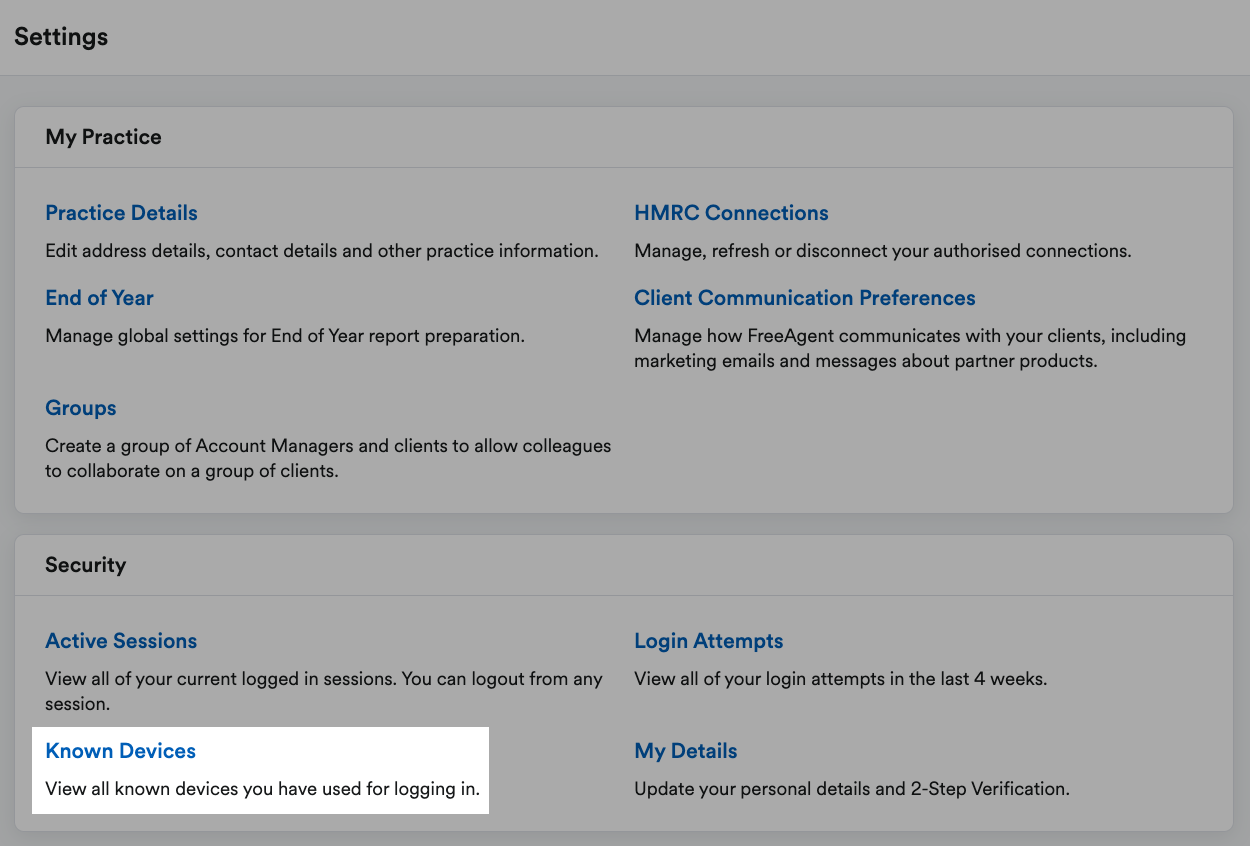Click the HMRC Connections description text
The width and height of the screenshot is (1250, 846).
coord(882,250)
